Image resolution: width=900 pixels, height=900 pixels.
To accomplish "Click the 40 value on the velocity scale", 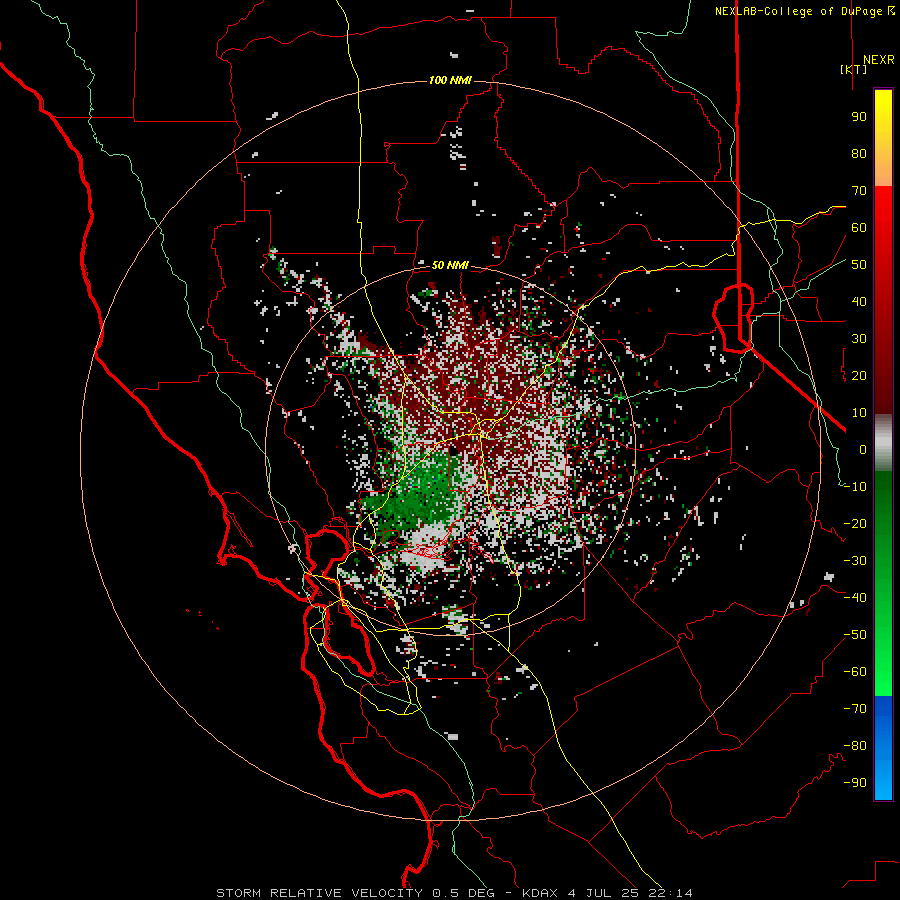I will (859, 301).
